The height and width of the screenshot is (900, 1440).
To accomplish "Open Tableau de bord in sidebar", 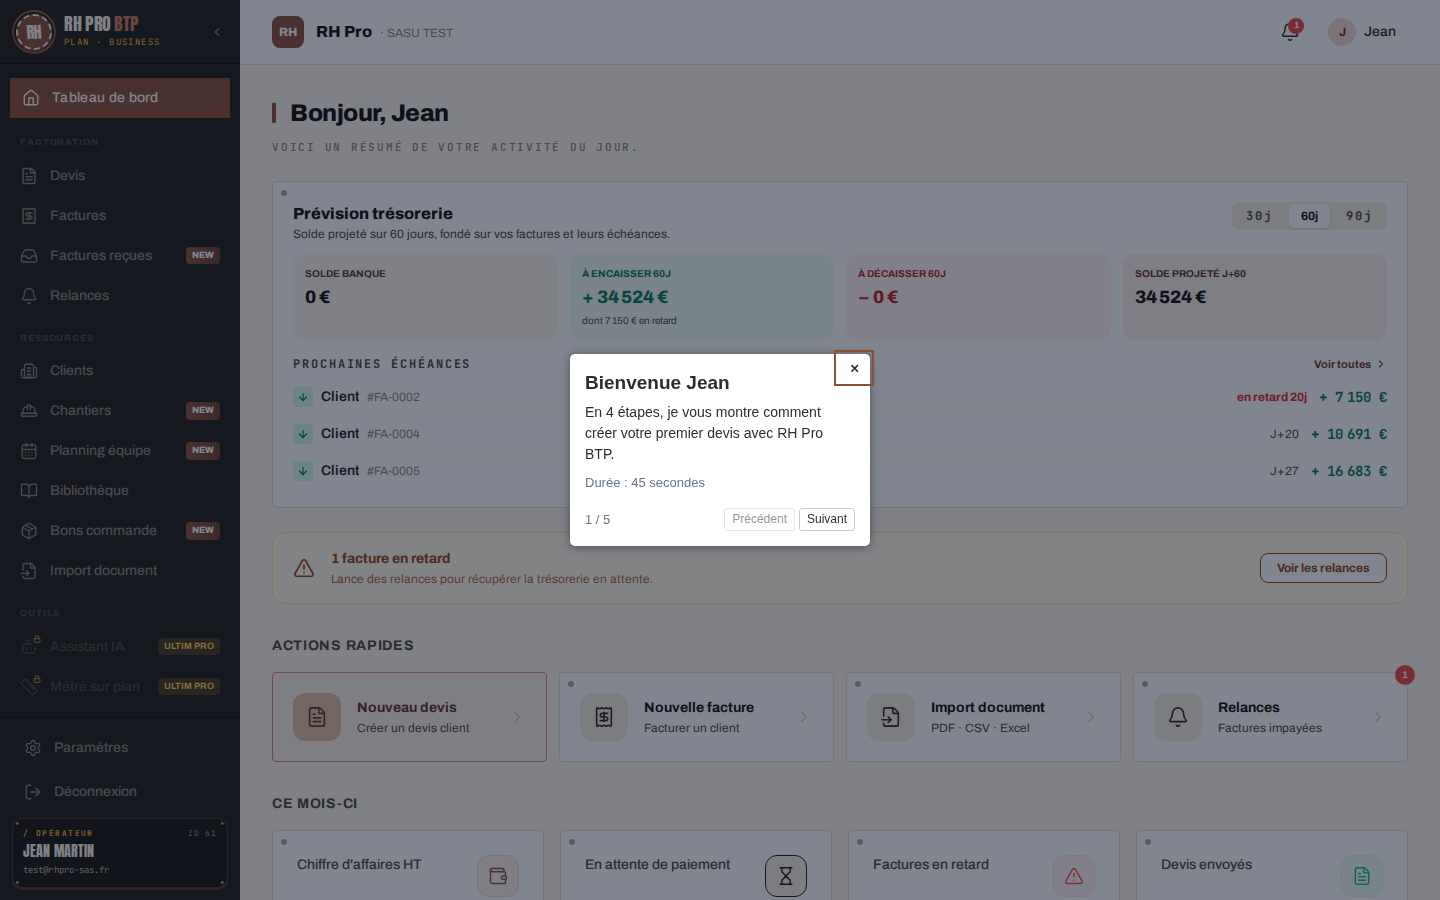I will [120, 98].
